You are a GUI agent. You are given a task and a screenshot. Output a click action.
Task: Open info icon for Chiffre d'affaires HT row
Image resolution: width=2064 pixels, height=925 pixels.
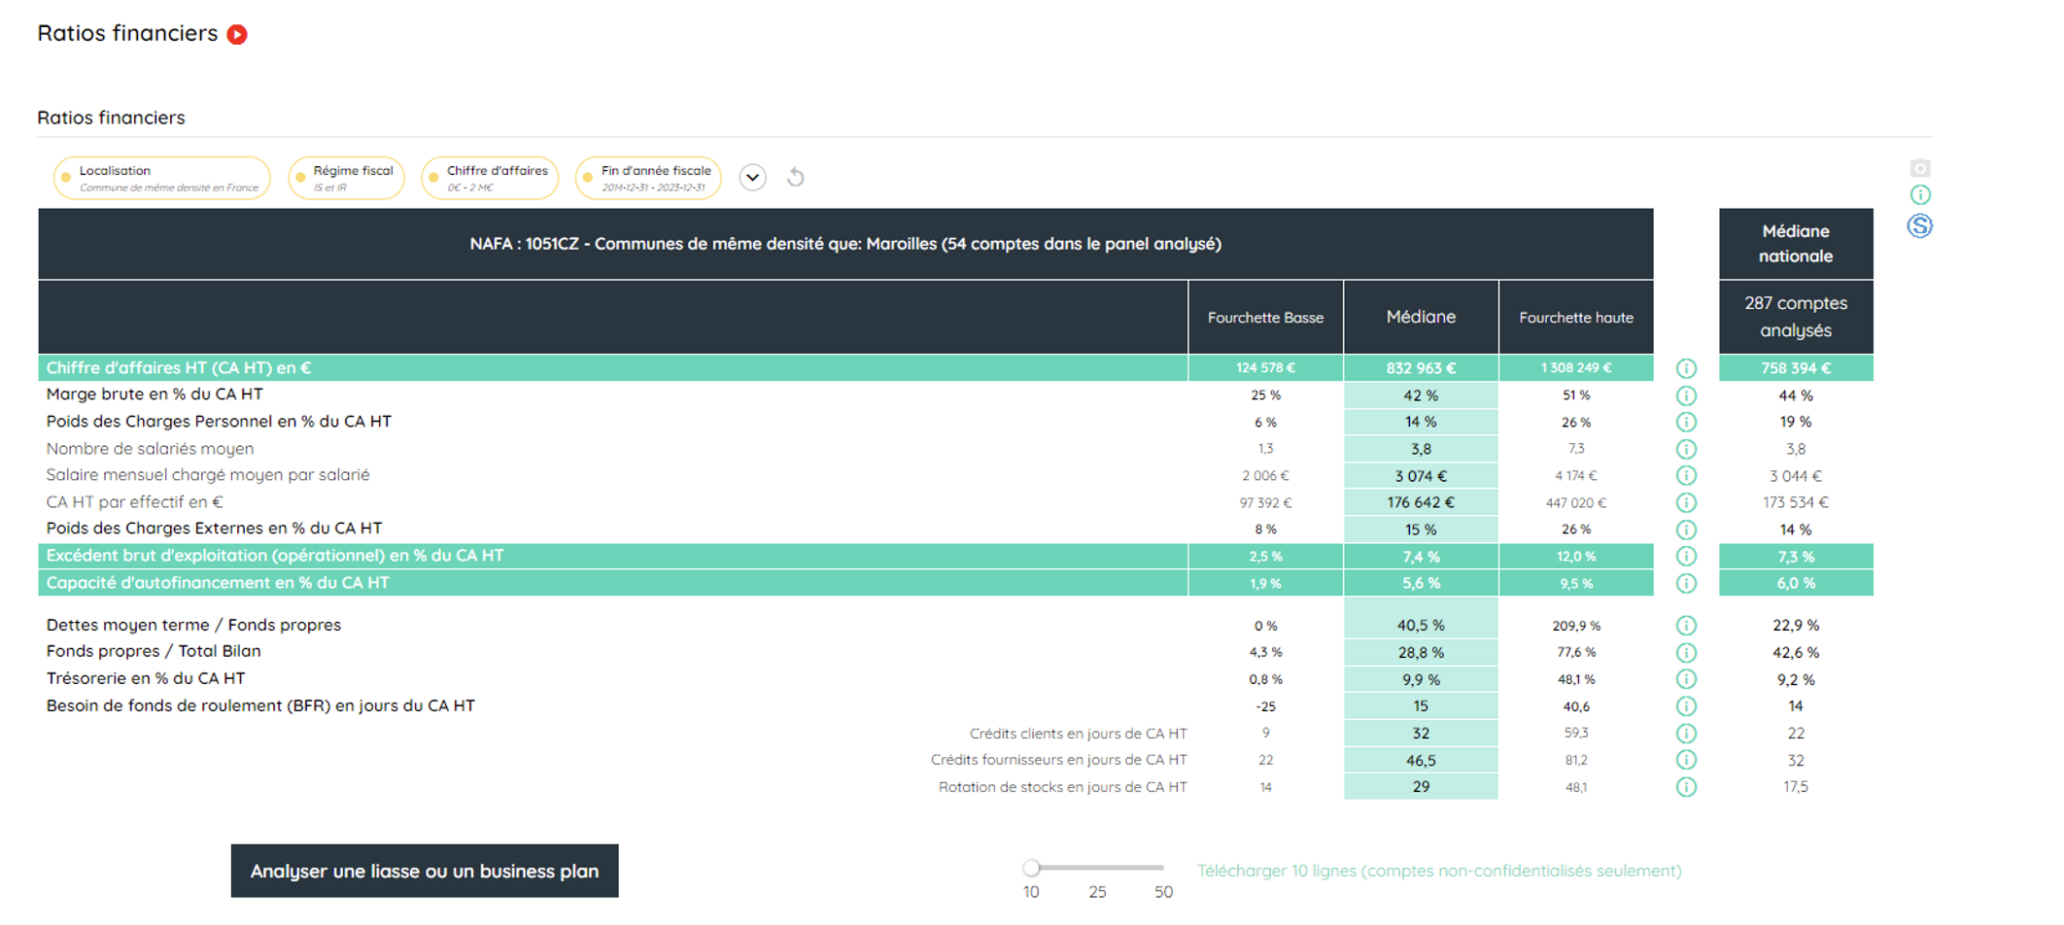1686,369
